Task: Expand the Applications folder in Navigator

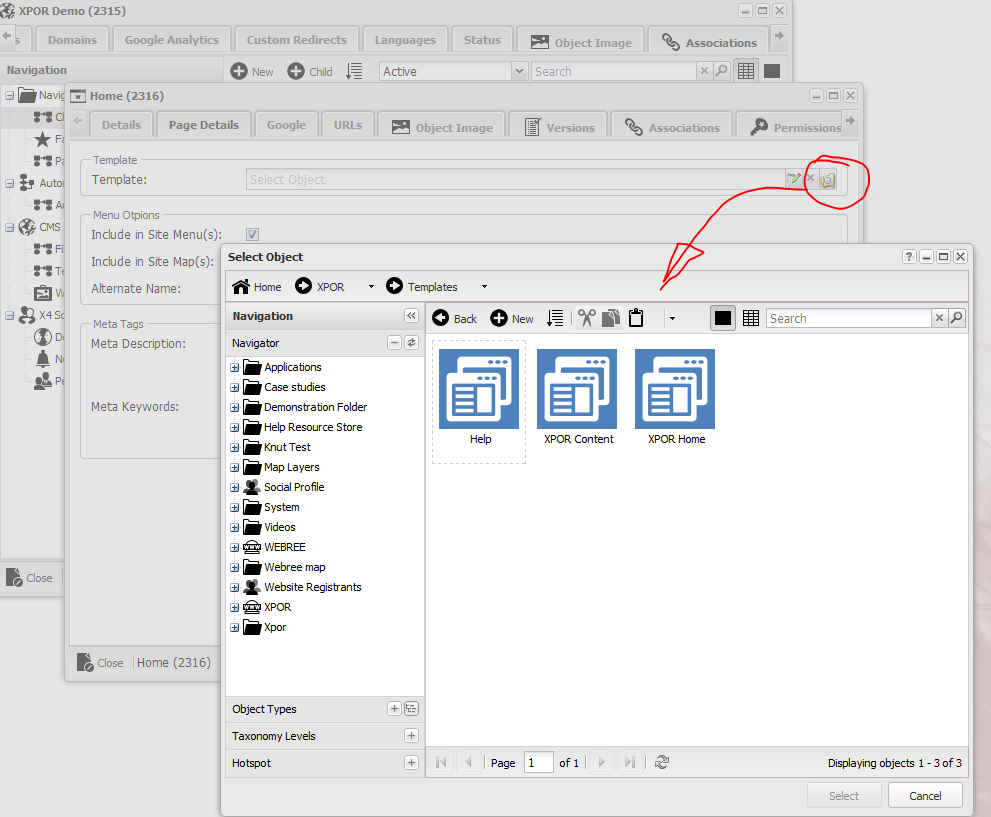Action: [234, 367]
